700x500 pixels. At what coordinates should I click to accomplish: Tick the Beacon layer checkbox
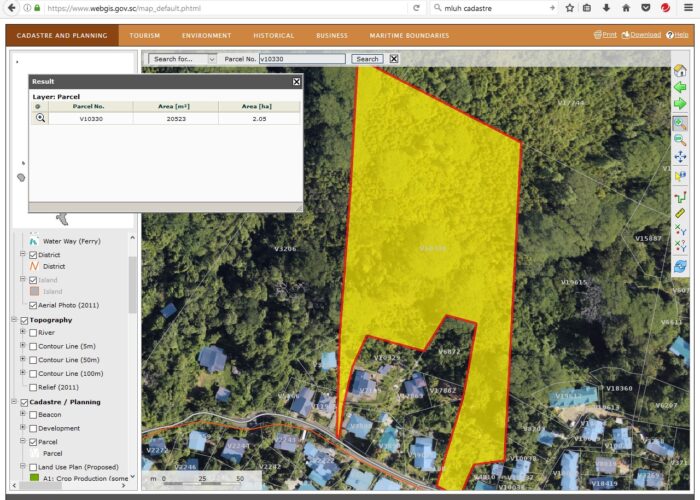click(x=33, y=415)
